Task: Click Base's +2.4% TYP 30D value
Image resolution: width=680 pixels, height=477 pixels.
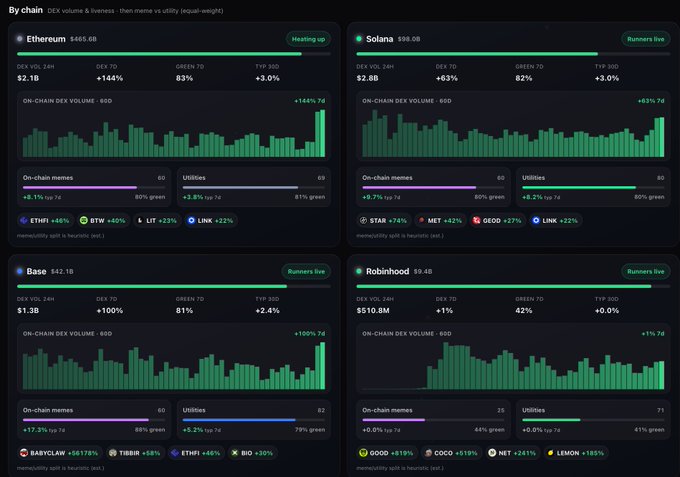Action: tap(268, 310)
